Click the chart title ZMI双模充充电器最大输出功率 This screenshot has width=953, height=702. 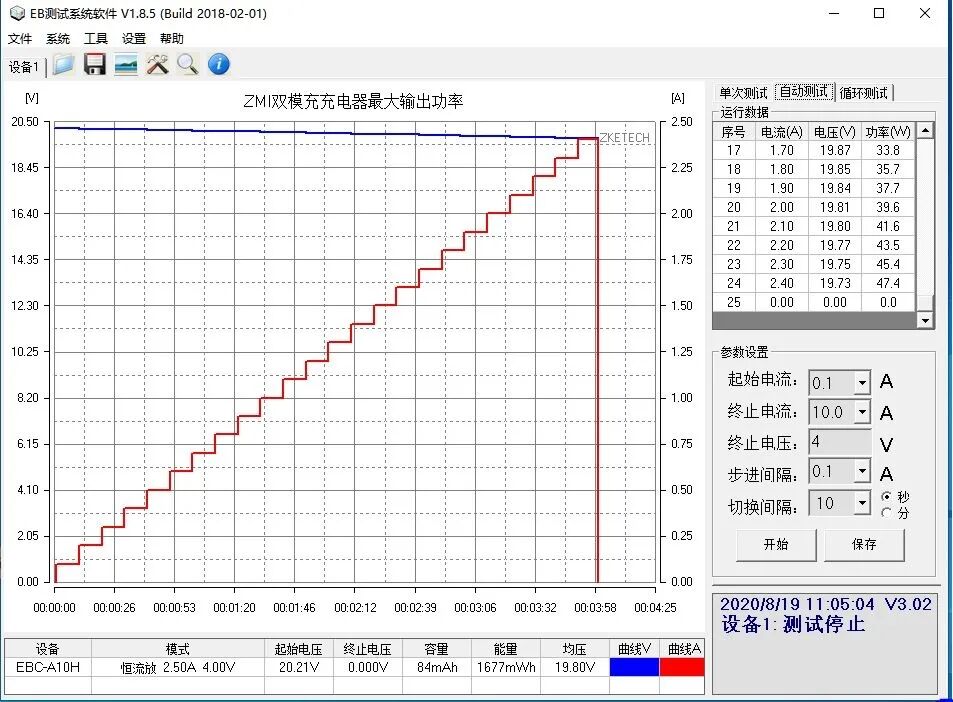353,101
